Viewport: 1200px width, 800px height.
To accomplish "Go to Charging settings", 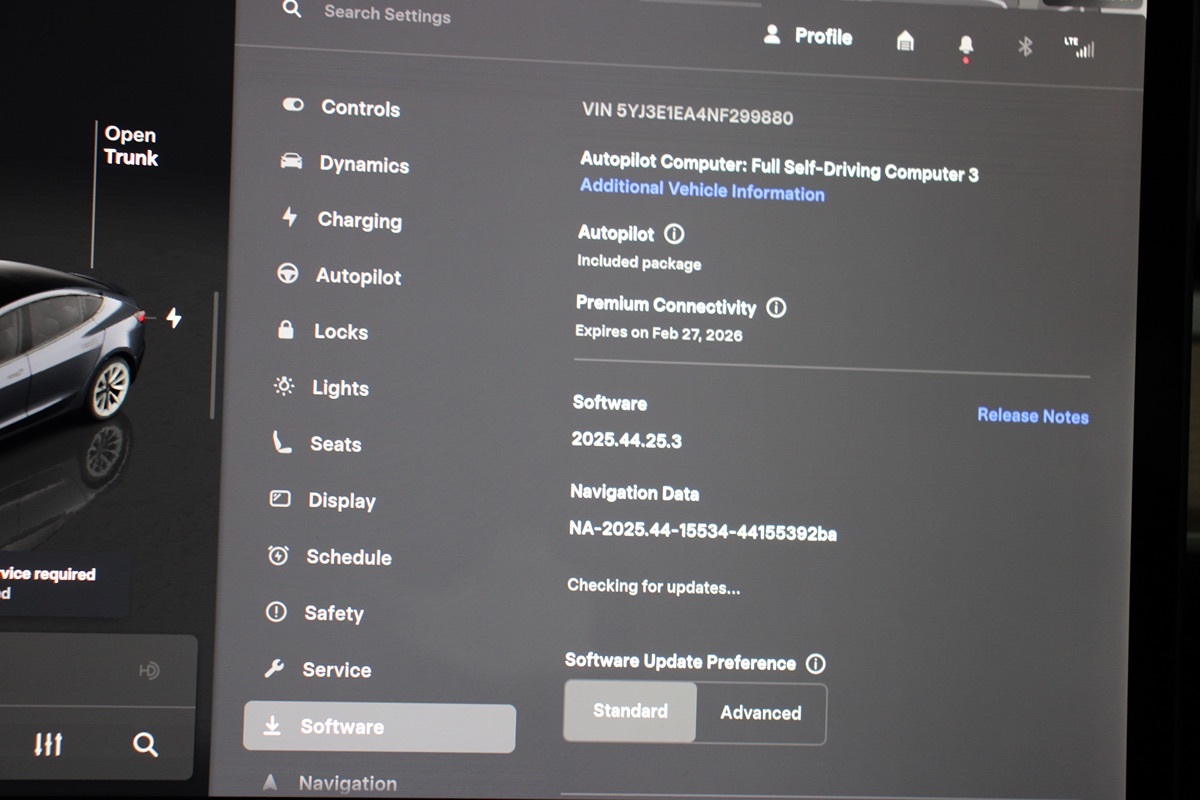I will 358,220.
